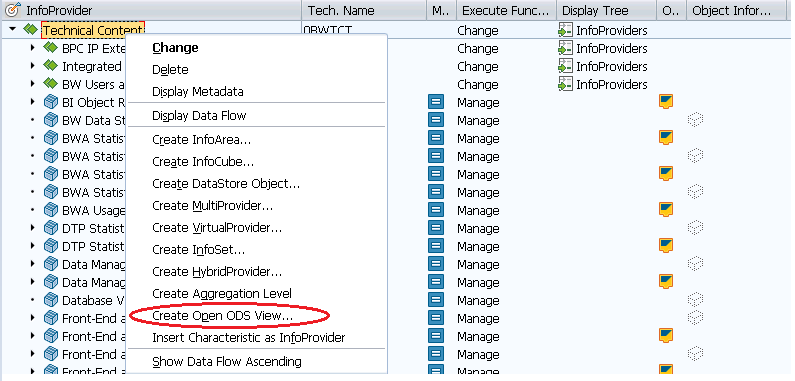Viewport: 795px width, 381px height.
Task: Select Show Data Flow Ascending entry
Action: coord(227,362)
